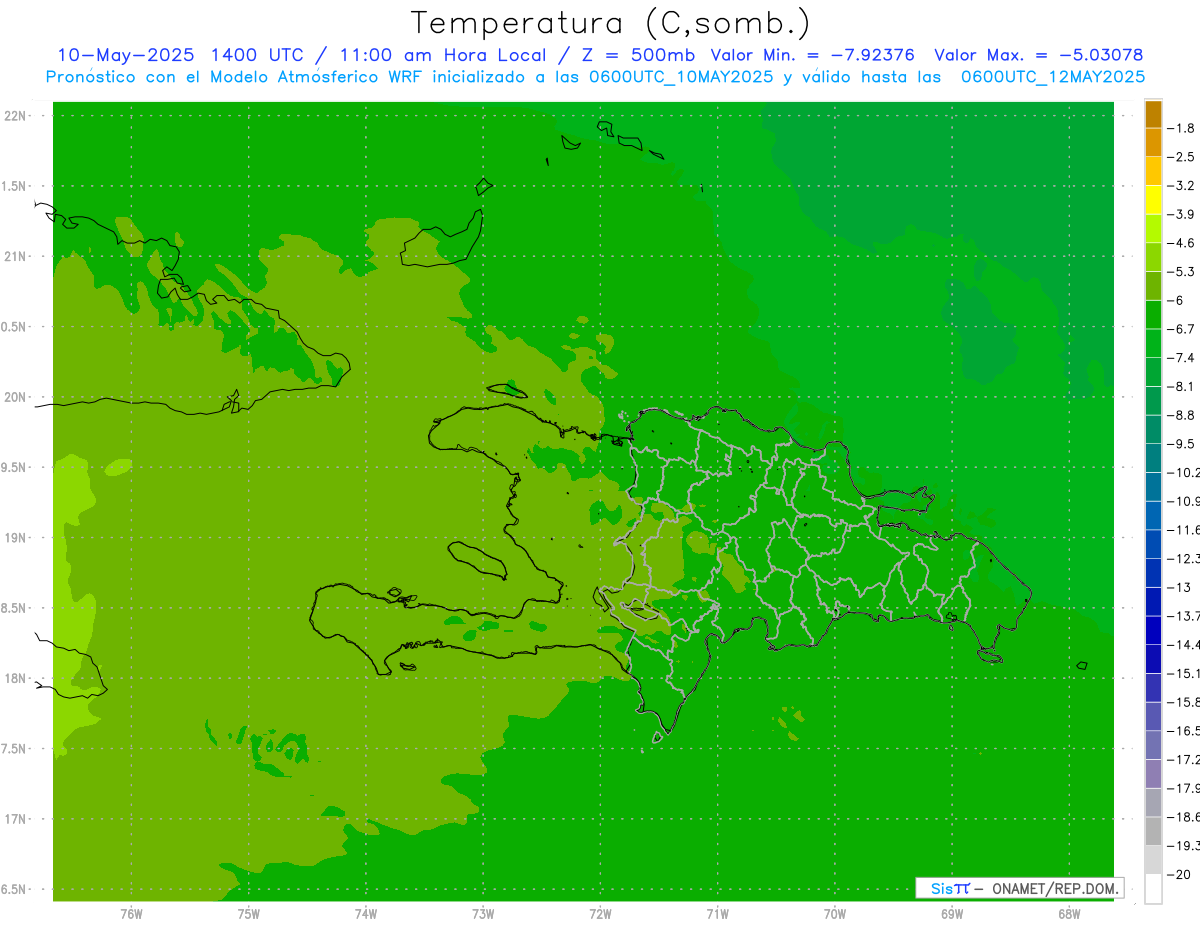
Task: Click the '0600UTC_12MAY2025' valid-until time text
Action: coord(1053,77)
